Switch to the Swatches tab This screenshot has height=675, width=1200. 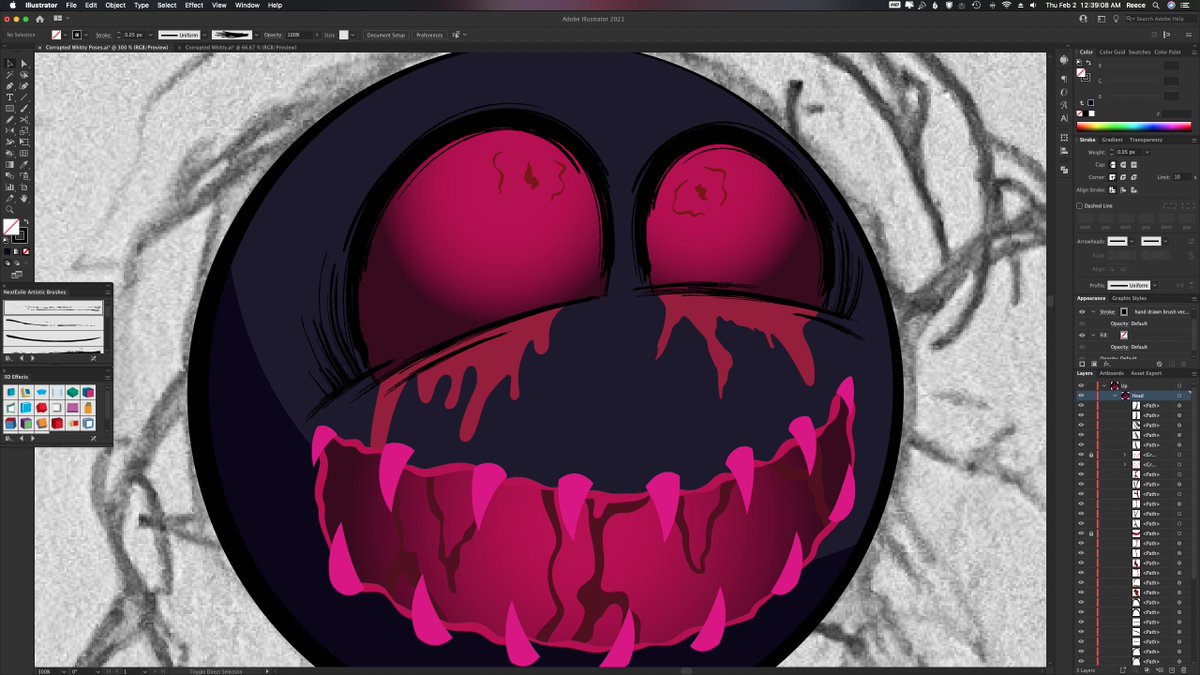click(x=1140, y=52)
